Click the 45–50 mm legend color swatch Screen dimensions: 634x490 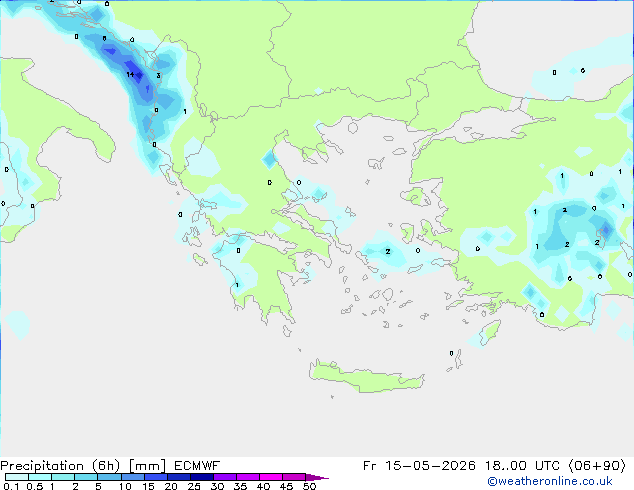[x=294, y=477]
